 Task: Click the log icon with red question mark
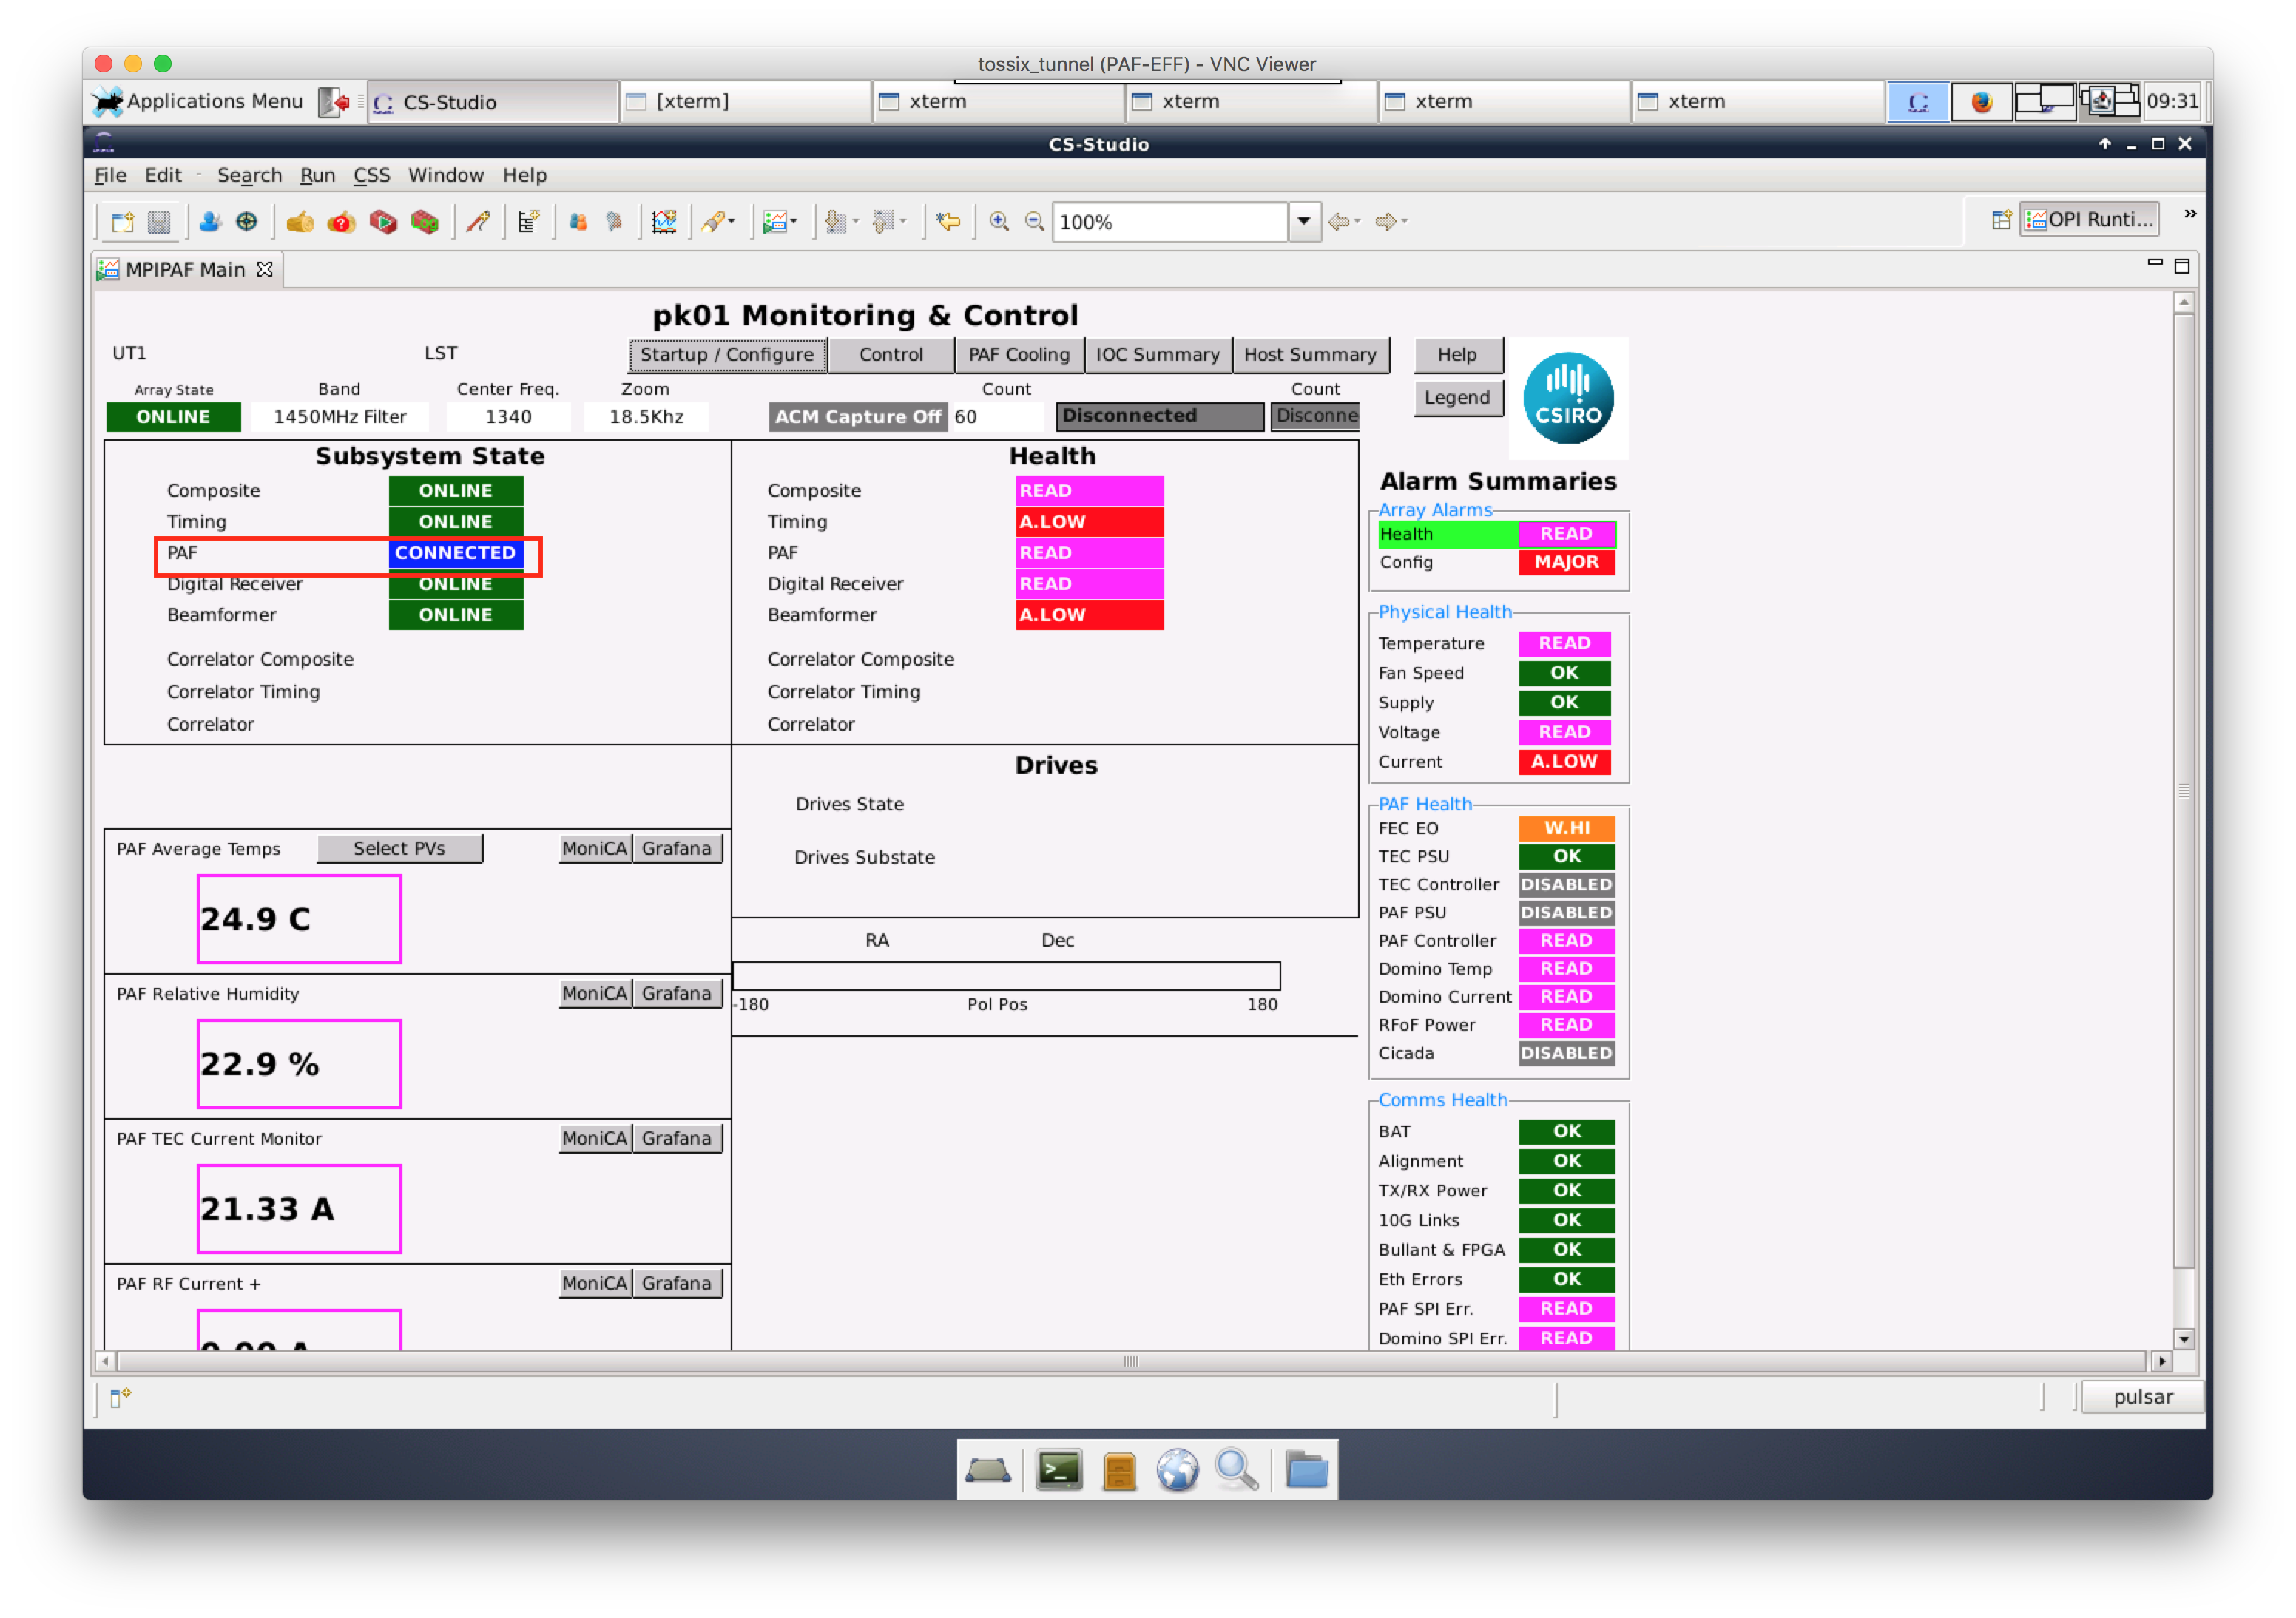342,222
